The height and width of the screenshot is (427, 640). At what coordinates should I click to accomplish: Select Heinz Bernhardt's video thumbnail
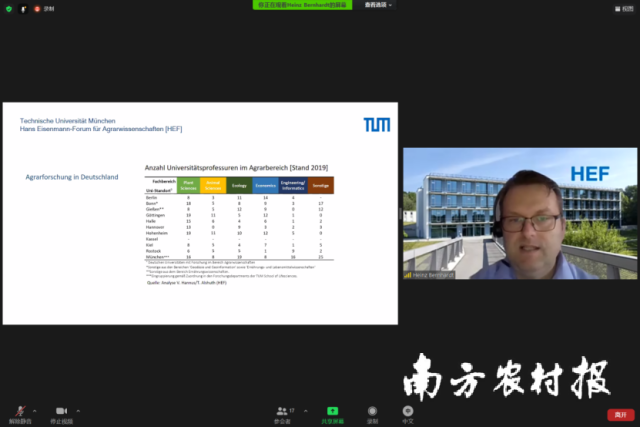519,213
